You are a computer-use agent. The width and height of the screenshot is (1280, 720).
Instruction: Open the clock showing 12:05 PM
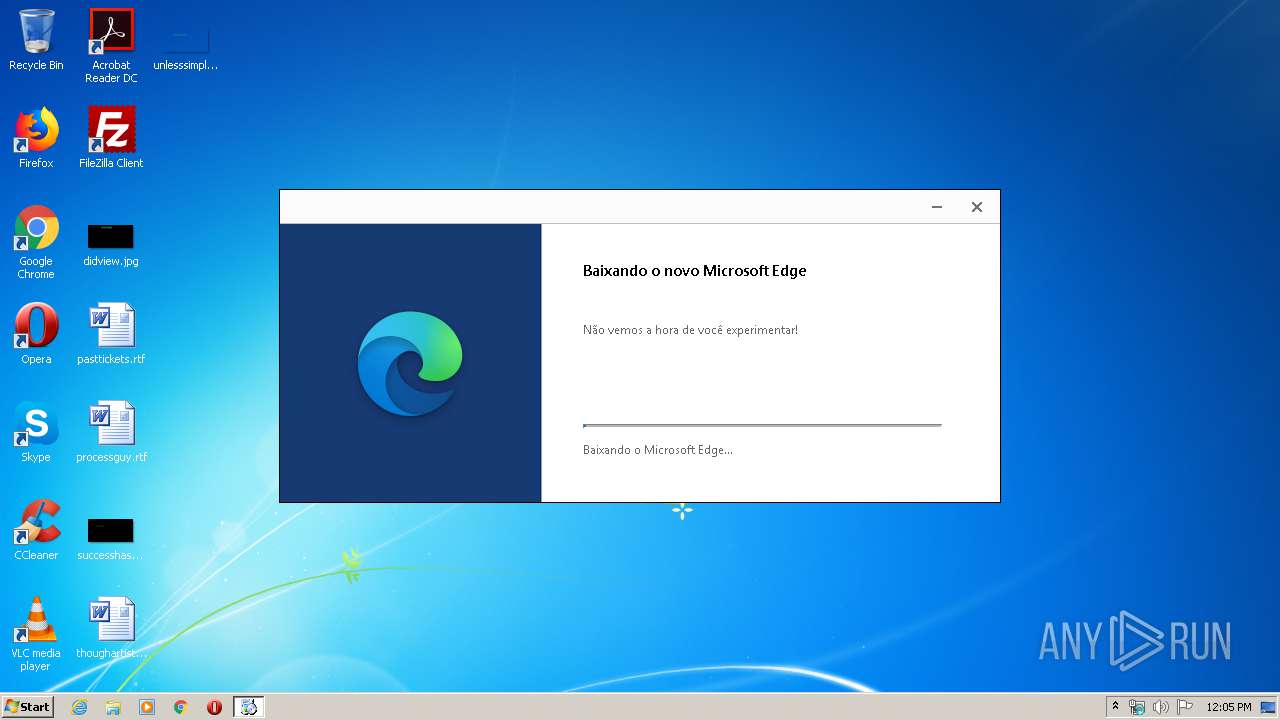(1229, 707)
